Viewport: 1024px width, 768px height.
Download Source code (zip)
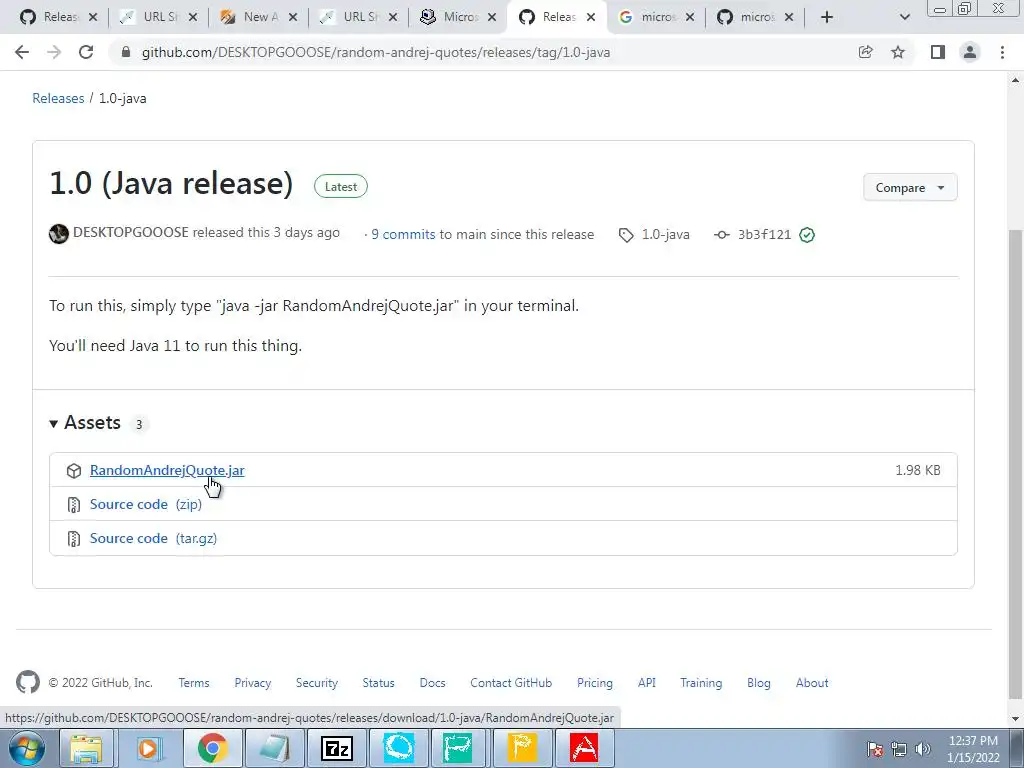[x=146, y=504]
